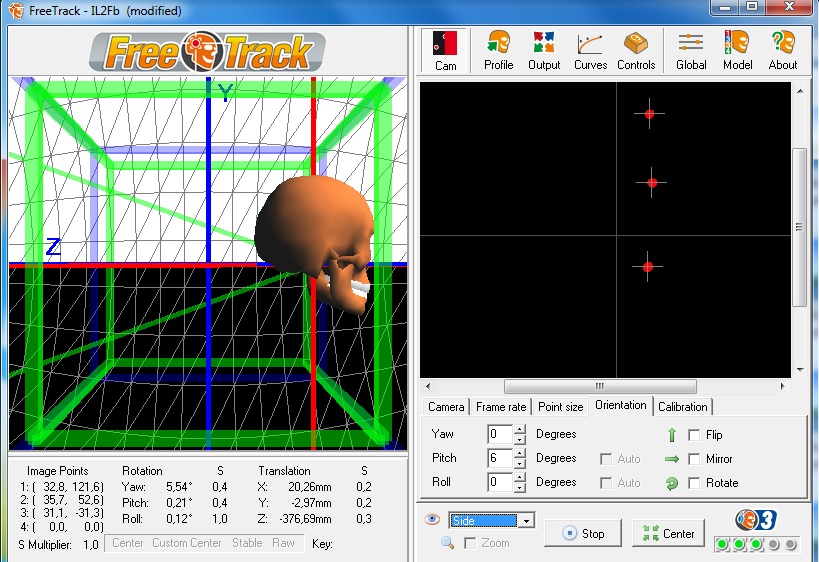
Task: Click the Stop tracking button
Action: [x=583, y=533]
